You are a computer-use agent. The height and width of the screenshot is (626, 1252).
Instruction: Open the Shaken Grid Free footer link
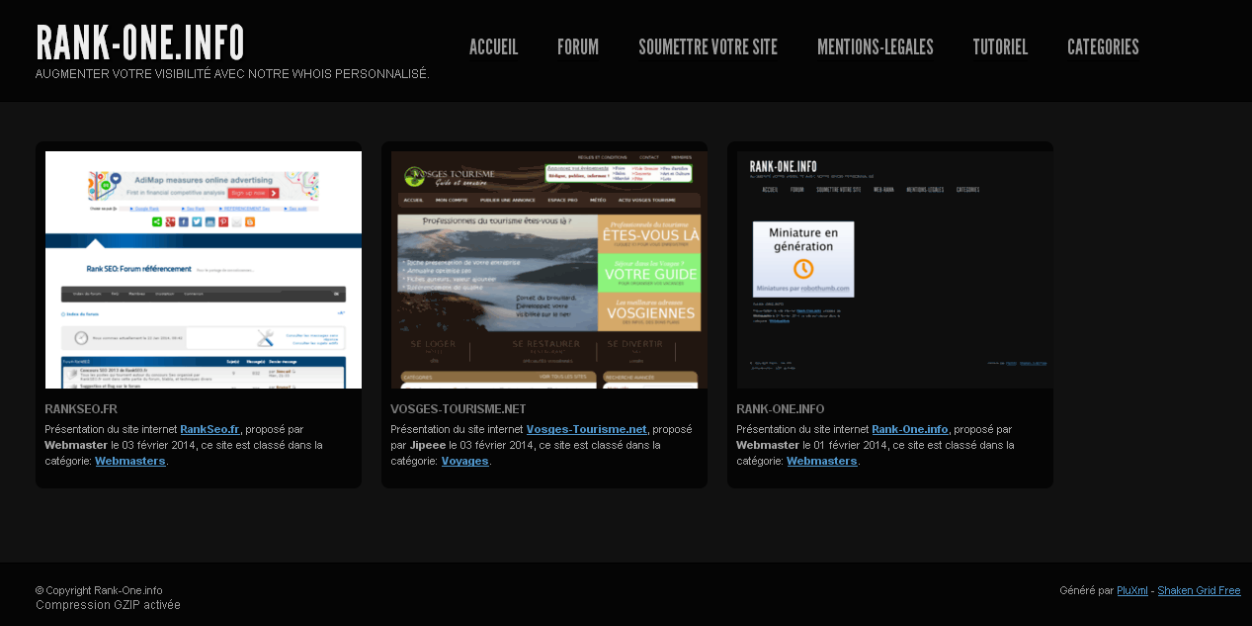tap(1199, 591)
